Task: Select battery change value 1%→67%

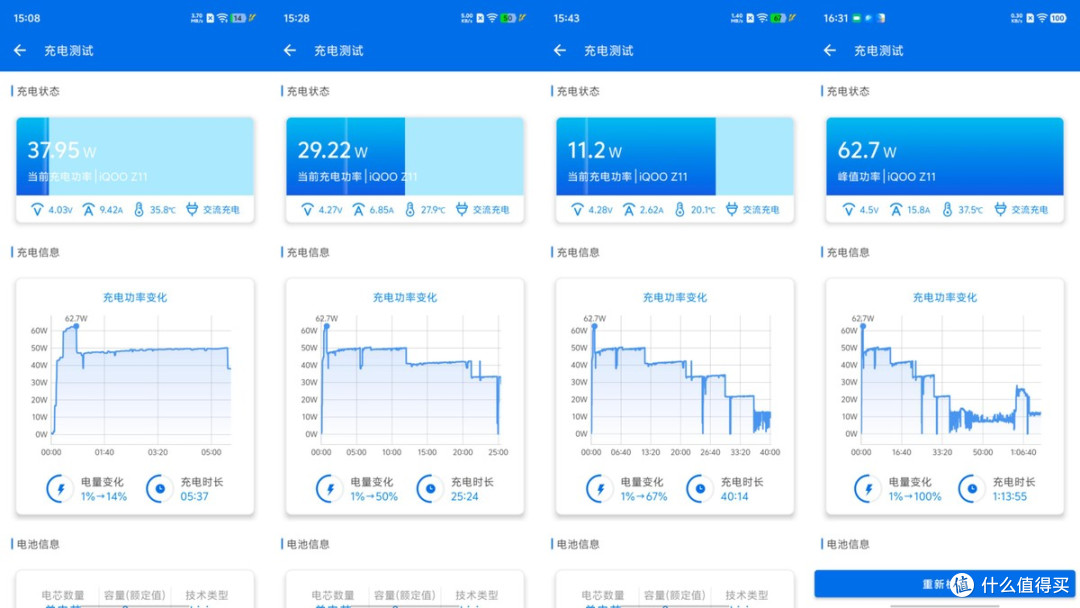Action: click(x=644, y=496)
